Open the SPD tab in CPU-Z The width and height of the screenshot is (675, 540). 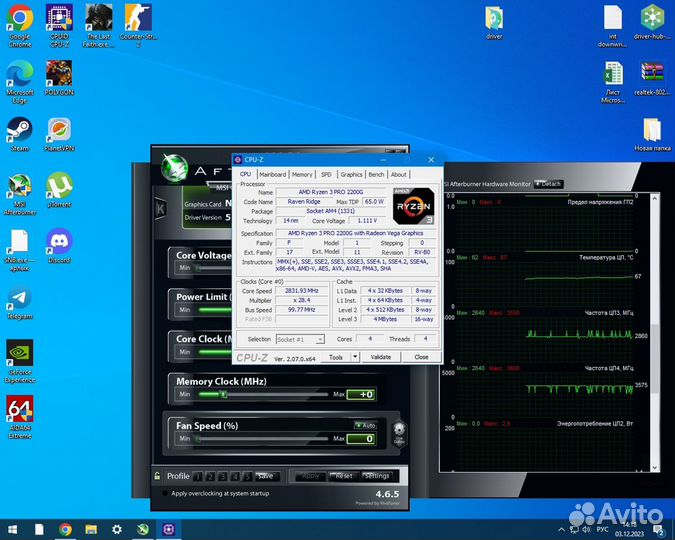(x=326, y=174)
